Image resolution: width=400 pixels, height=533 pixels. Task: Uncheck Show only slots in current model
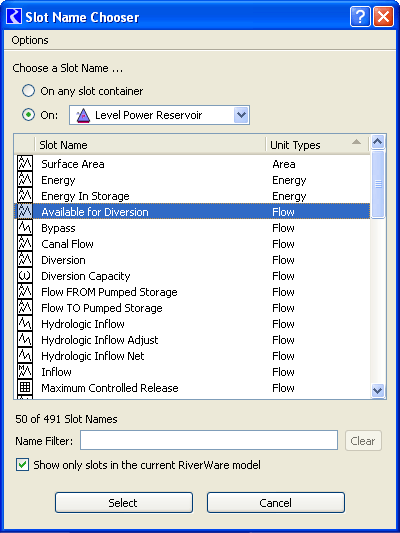[x=22, y=464]
